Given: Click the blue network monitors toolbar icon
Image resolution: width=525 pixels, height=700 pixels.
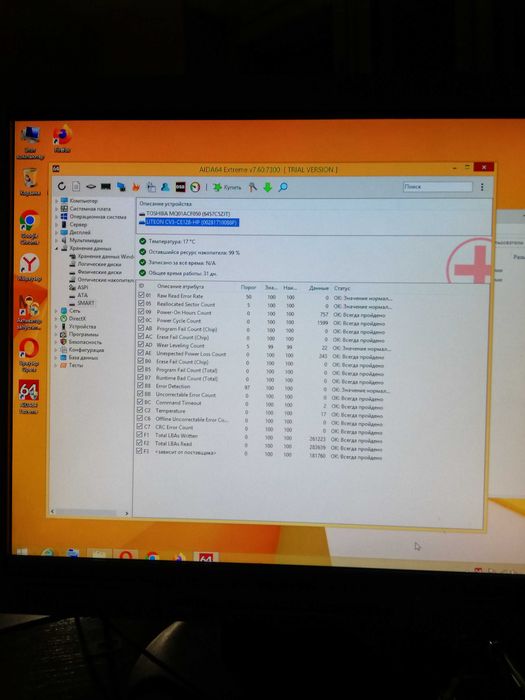Looking at the screenshot, I should (x=121, y=187).
